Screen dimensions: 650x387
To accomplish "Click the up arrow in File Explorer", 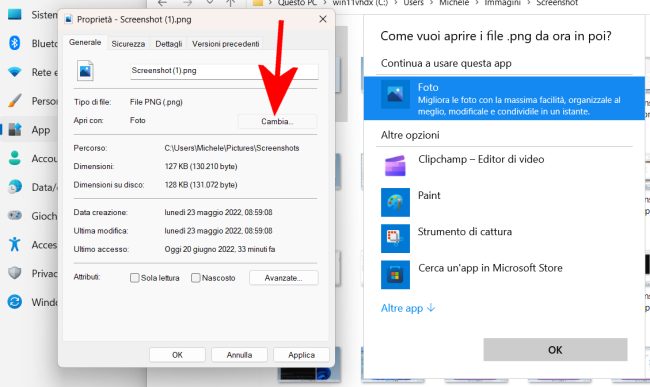I will point(230,3).
